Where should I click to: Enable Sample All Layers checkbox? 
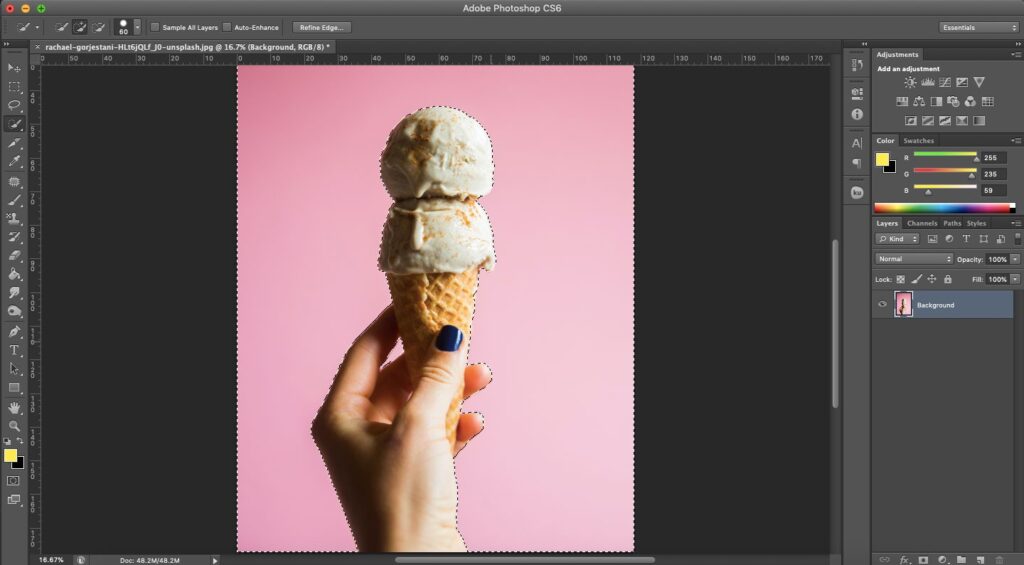155,27
